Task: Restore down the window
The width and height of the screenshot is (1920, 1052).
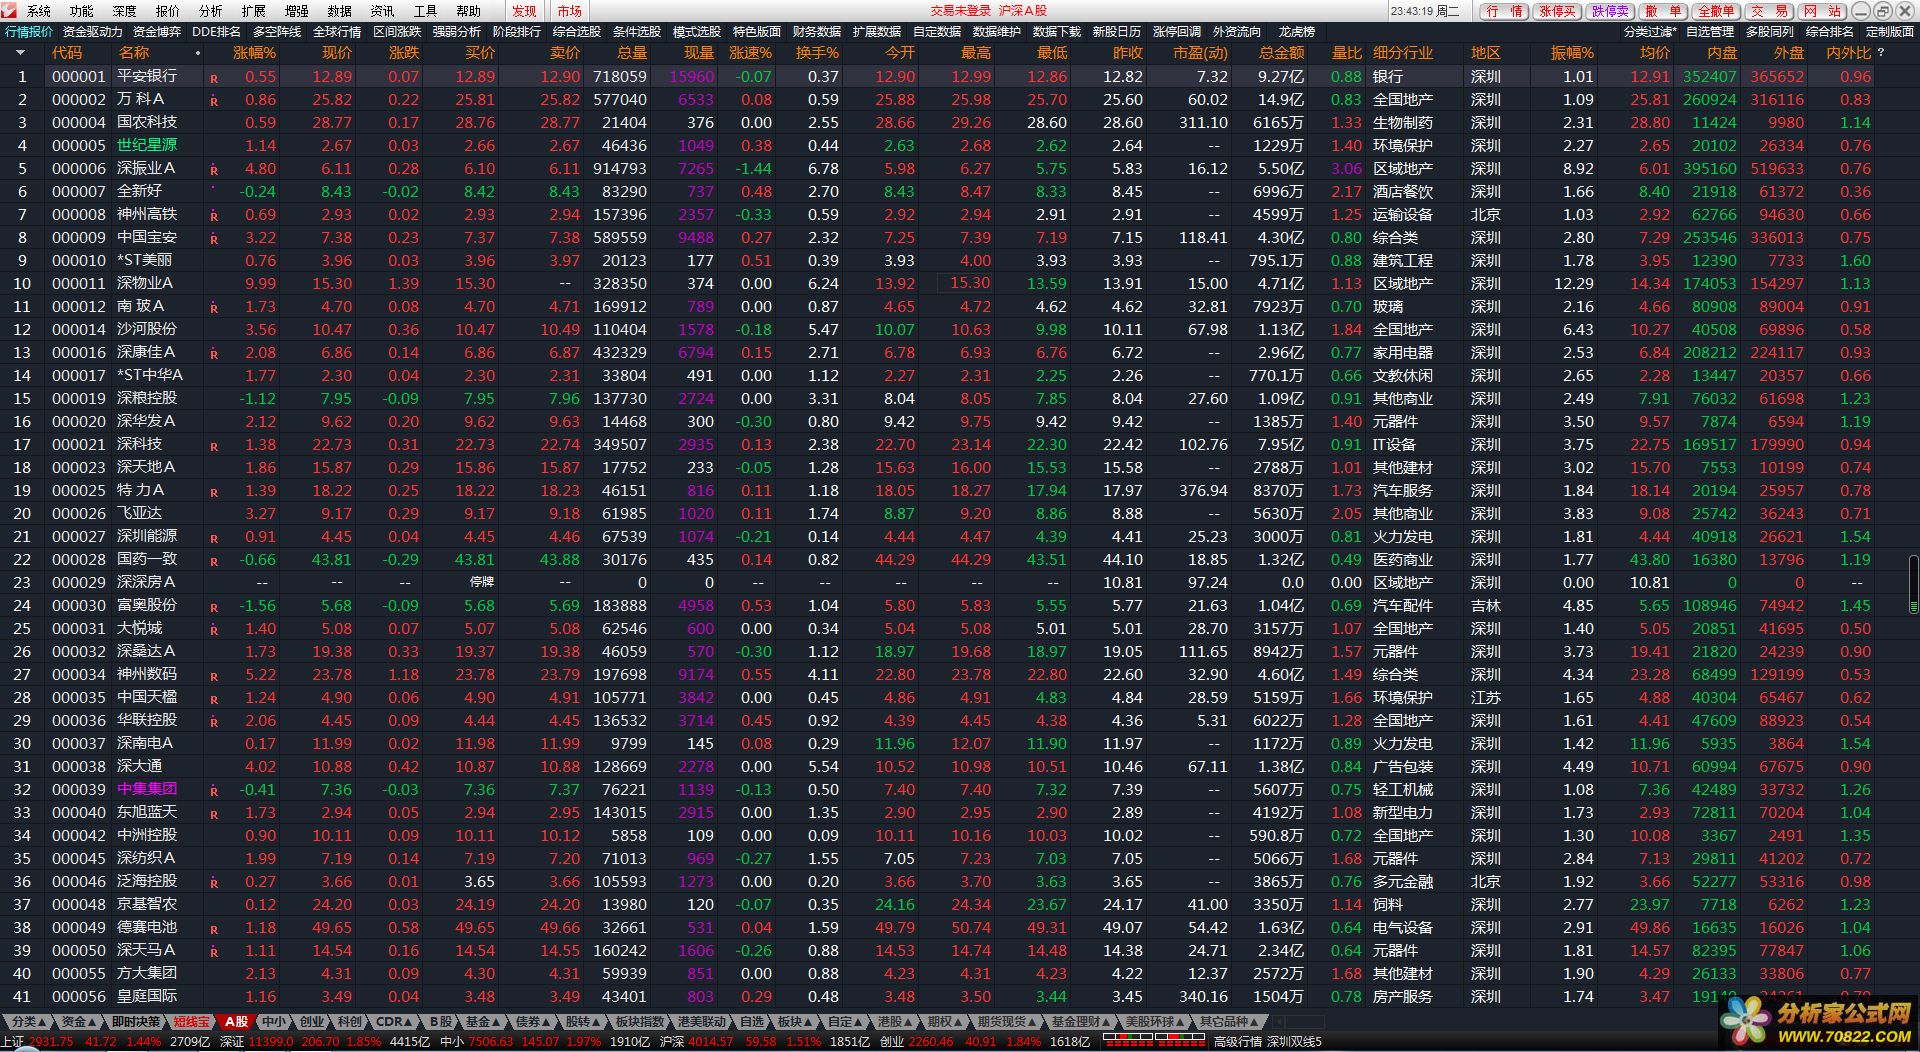Action: [1881, 11]
